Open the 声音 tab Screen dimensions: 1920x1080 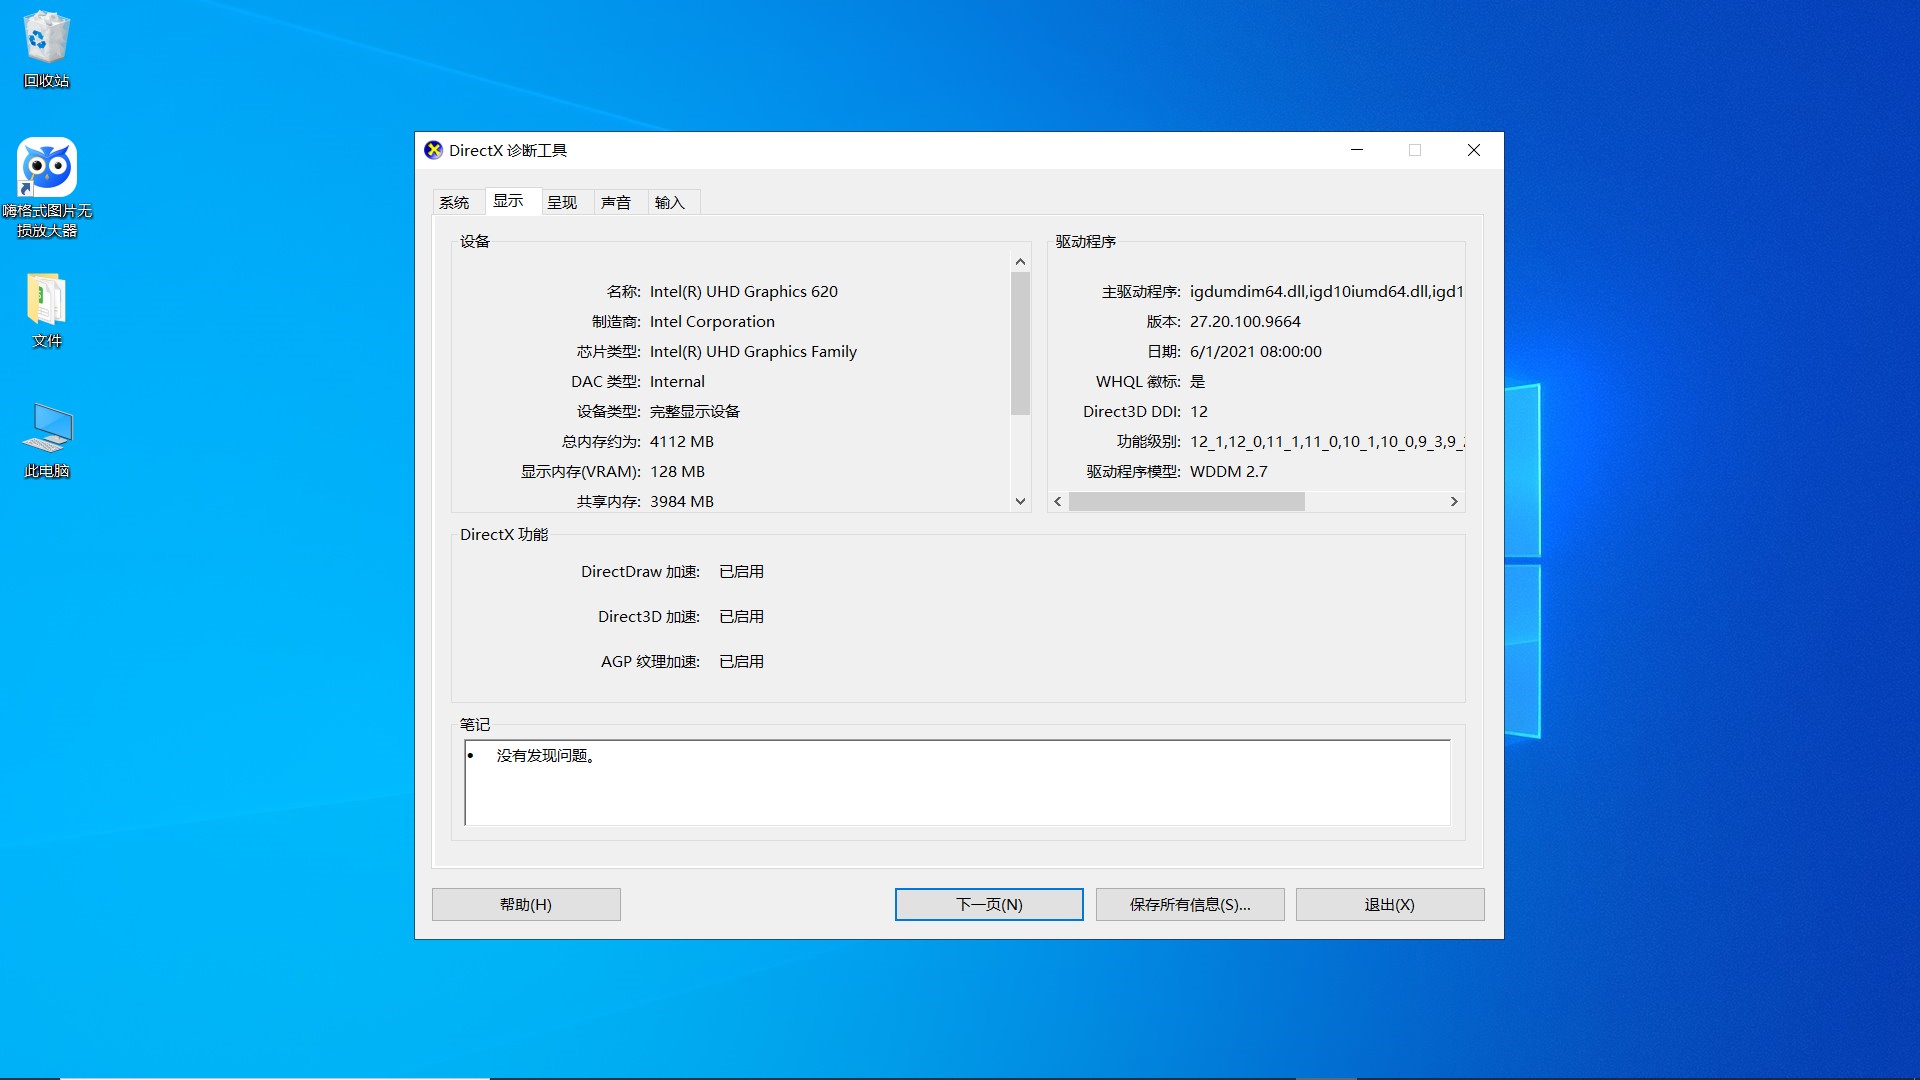click(x=618, y=201)
